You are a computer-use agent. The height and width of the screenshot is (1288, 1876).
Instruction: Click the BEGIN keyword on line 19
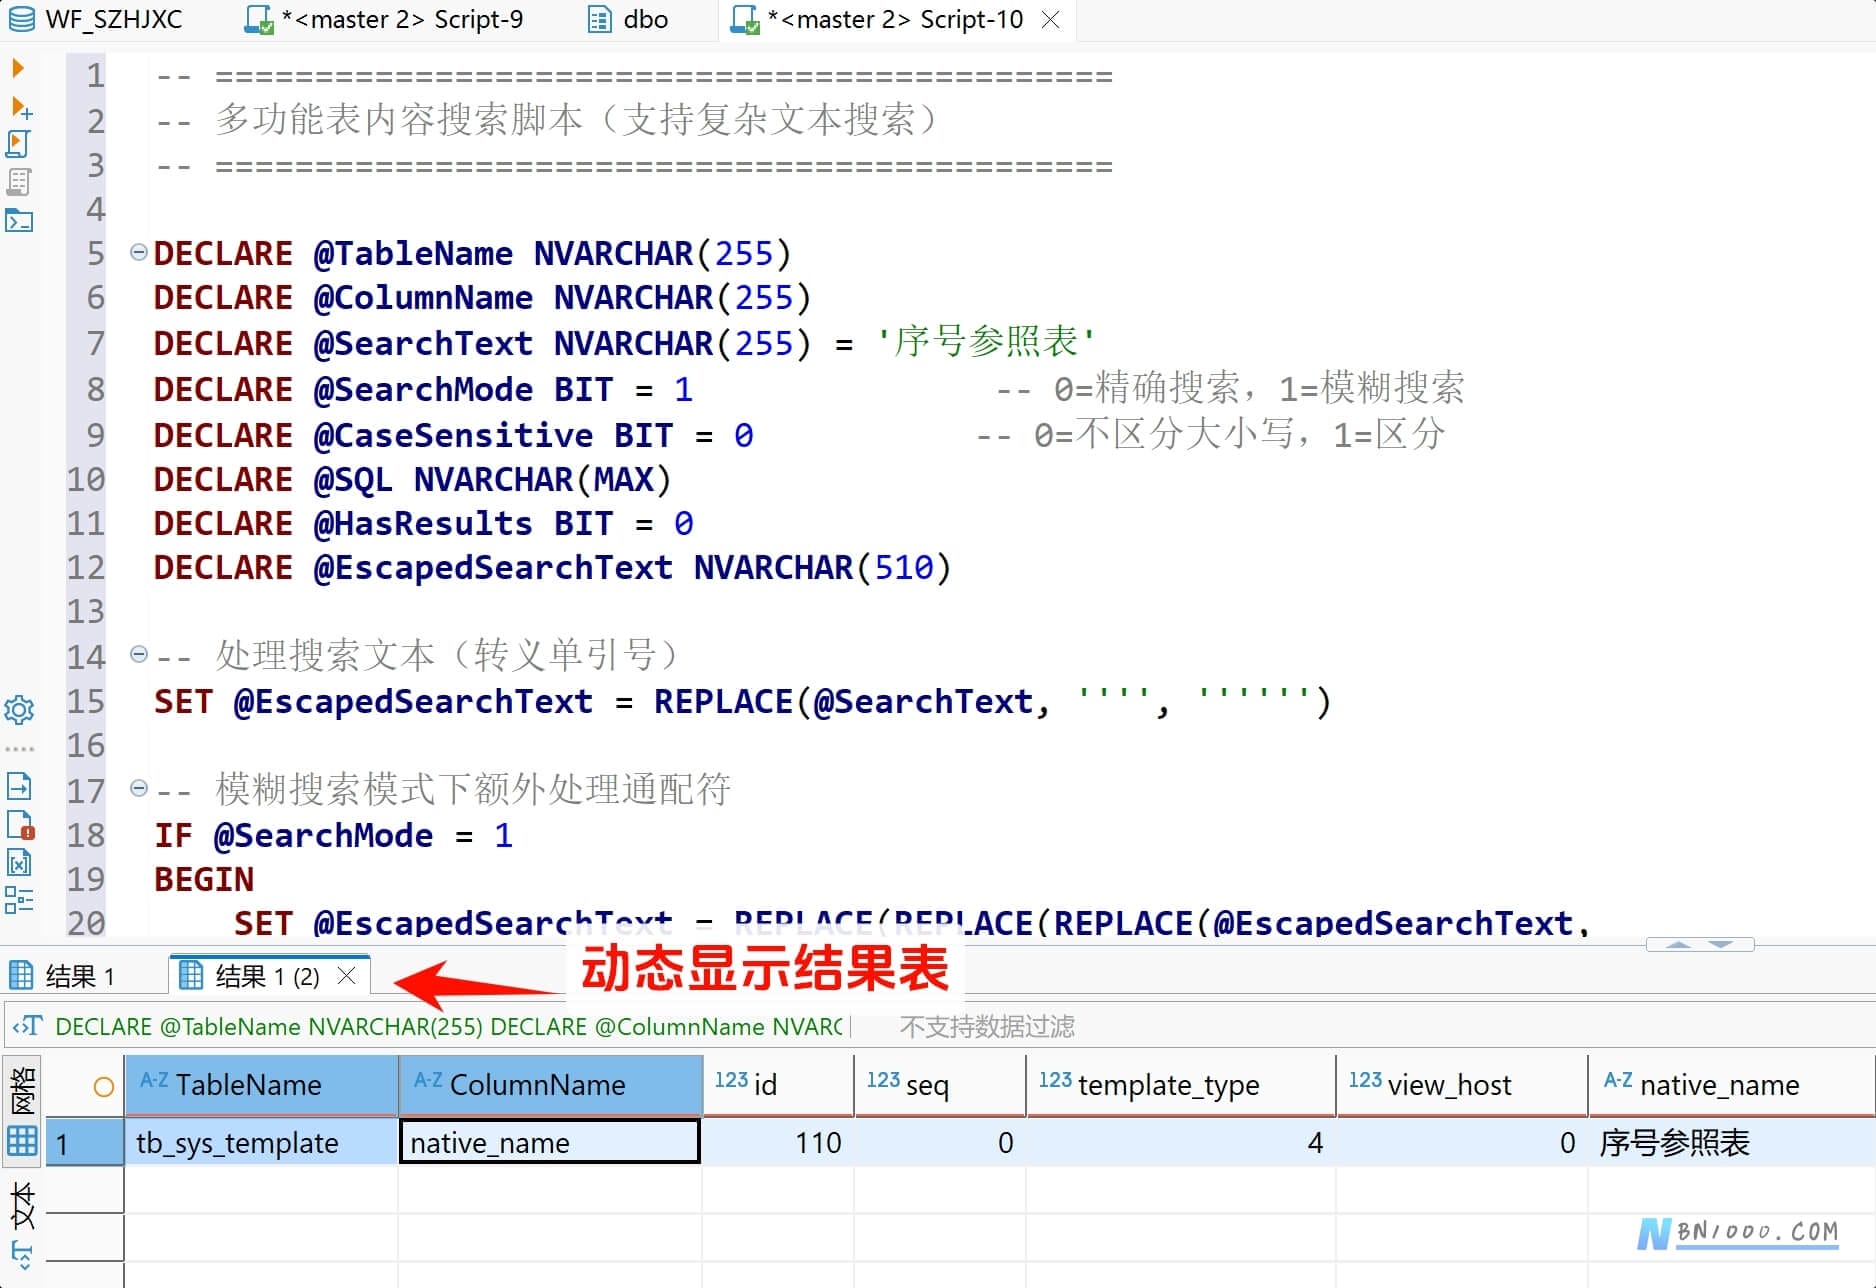204,879
